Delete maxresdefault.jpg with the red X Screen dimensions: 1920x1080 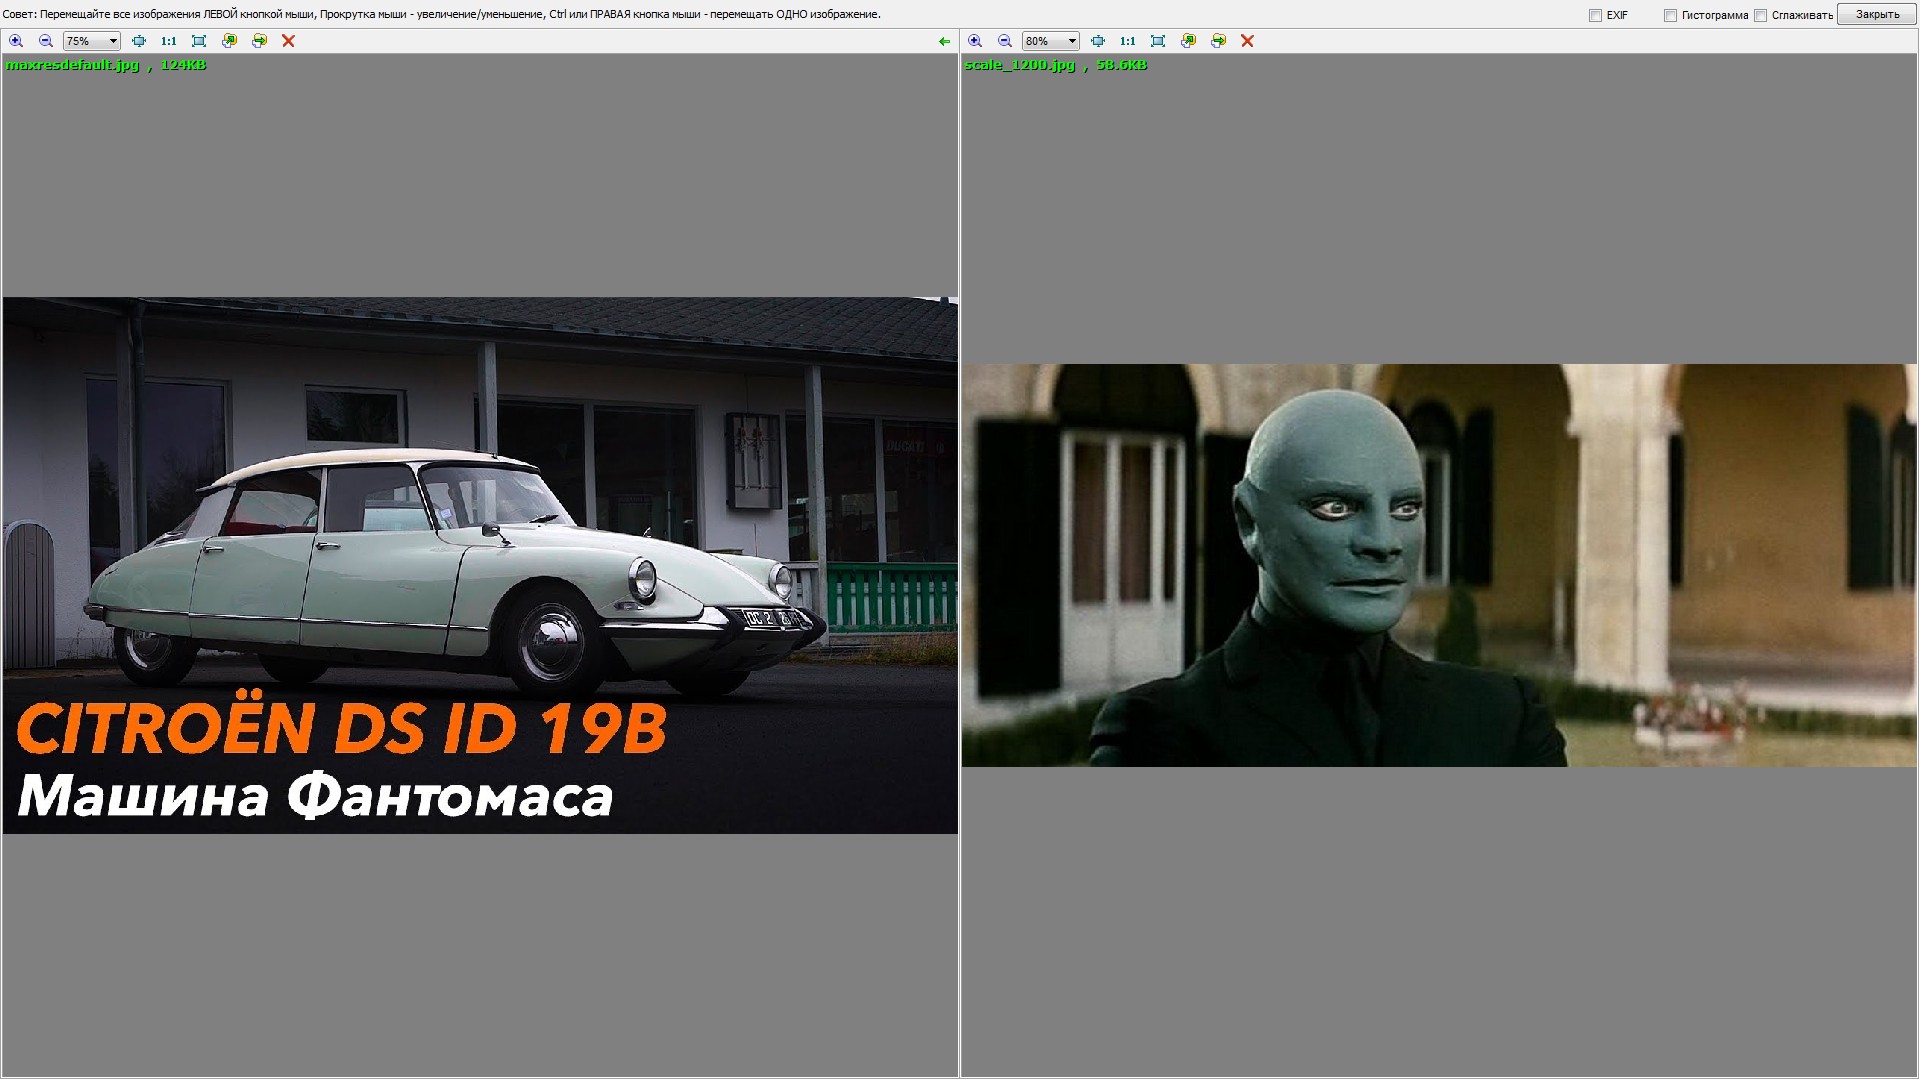pos(288,41)
